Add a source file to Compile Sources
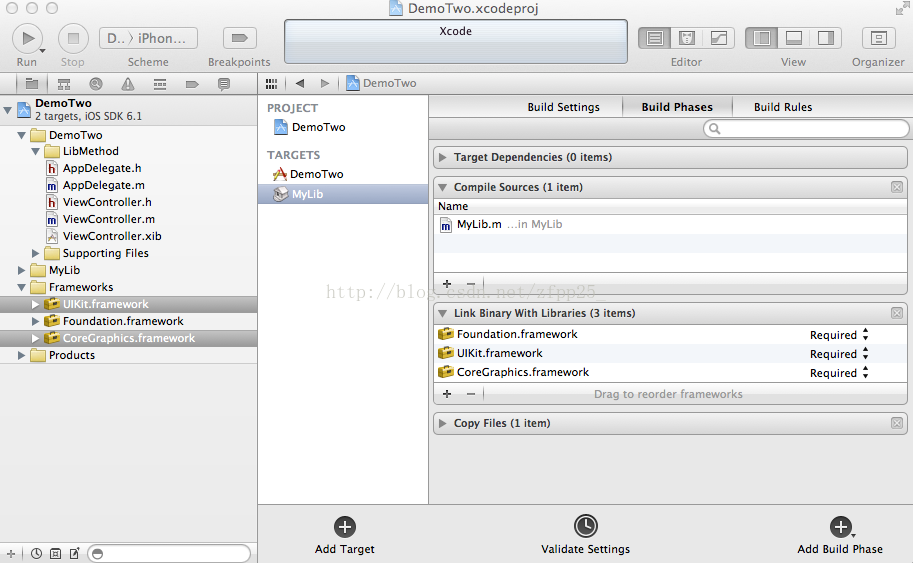This screenshot has height=563, width=913. point(447,284)
